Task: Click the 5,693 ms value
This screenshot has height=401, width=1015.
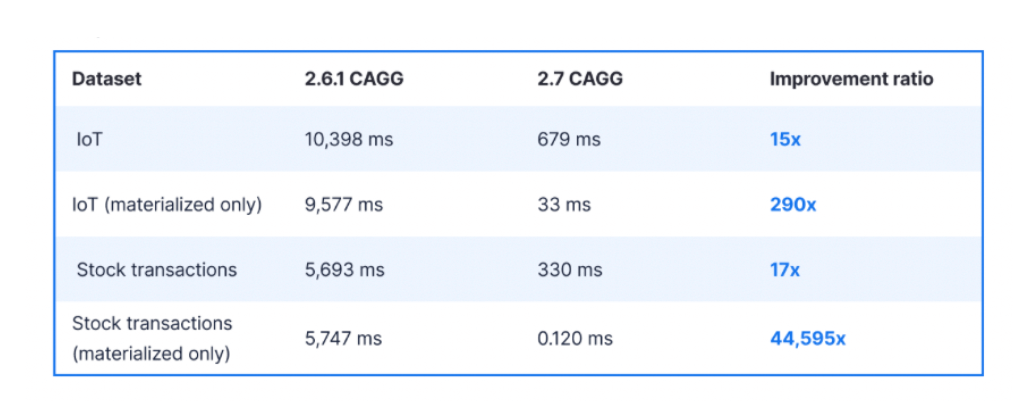Action: [x=344, y=269]
